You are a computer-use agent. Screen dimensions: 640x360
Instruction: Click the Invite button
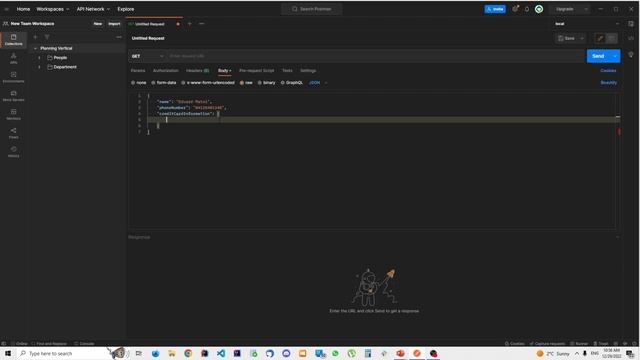495,9
